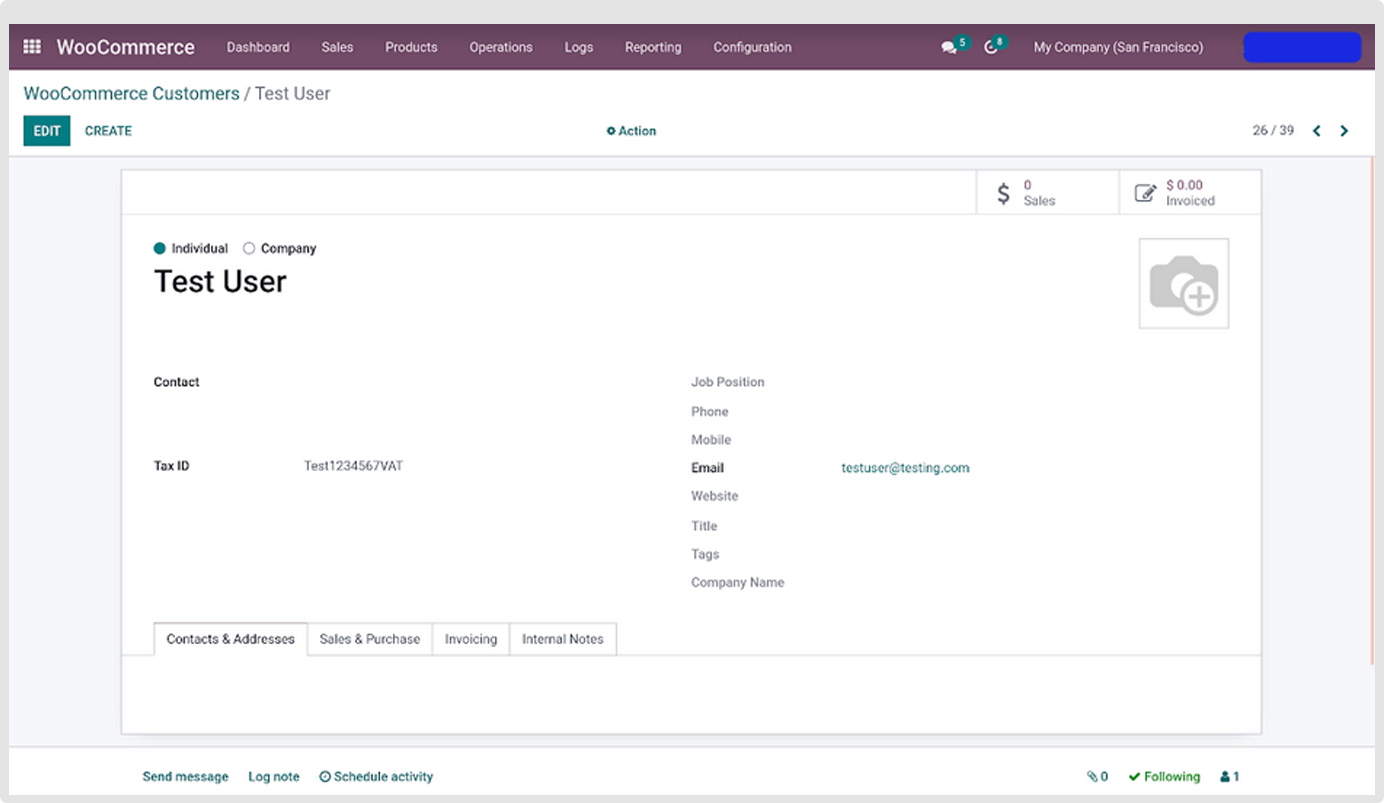Viewport: 1384px width, 803px height.
Task: Click Send message in chatter
Action: (185, 777)
